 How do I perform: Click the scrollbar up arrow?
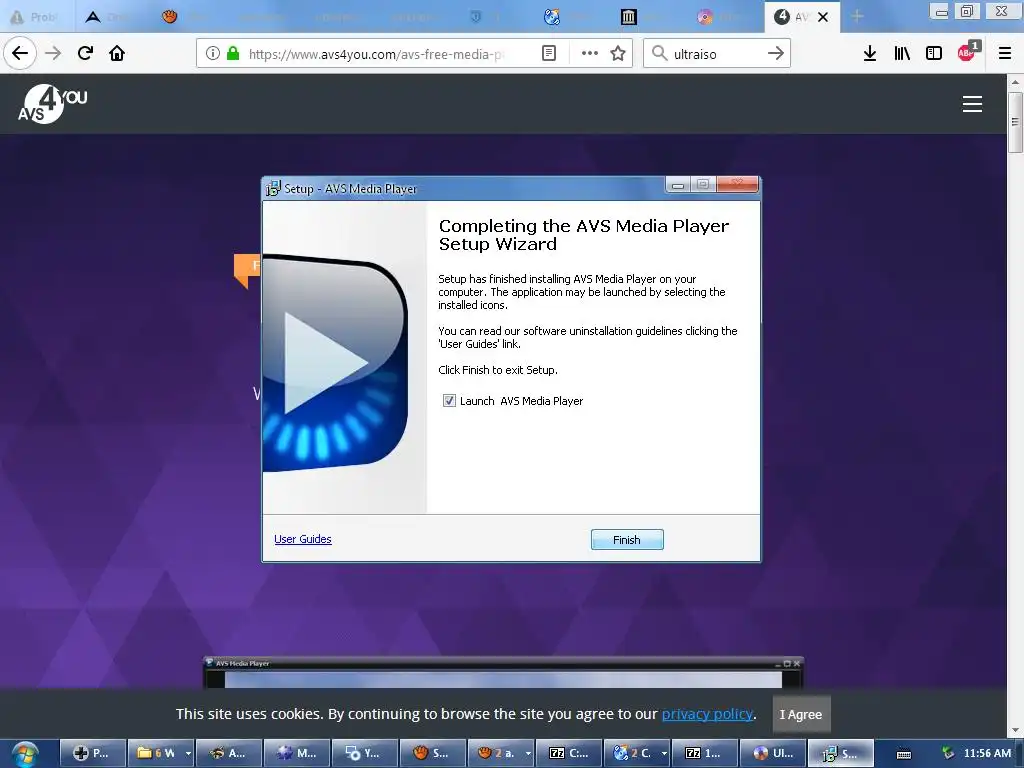click(1015, 82)
